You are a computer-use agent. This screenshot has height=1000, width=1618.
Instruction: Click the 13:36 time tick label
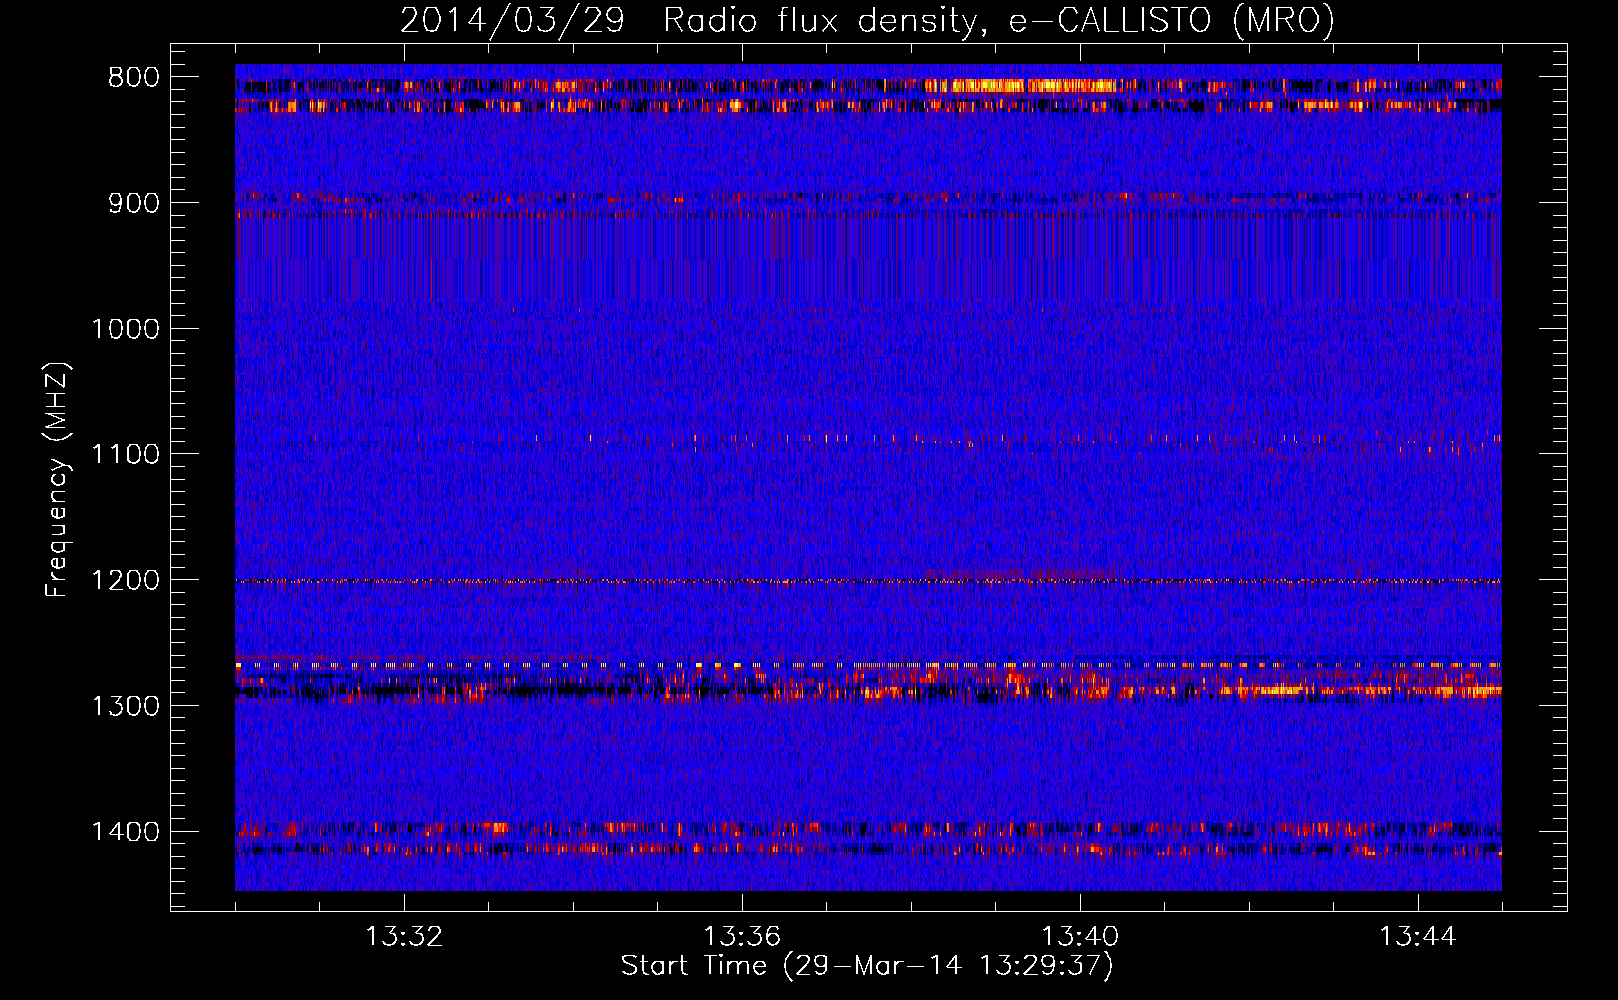tap(742, 937)
